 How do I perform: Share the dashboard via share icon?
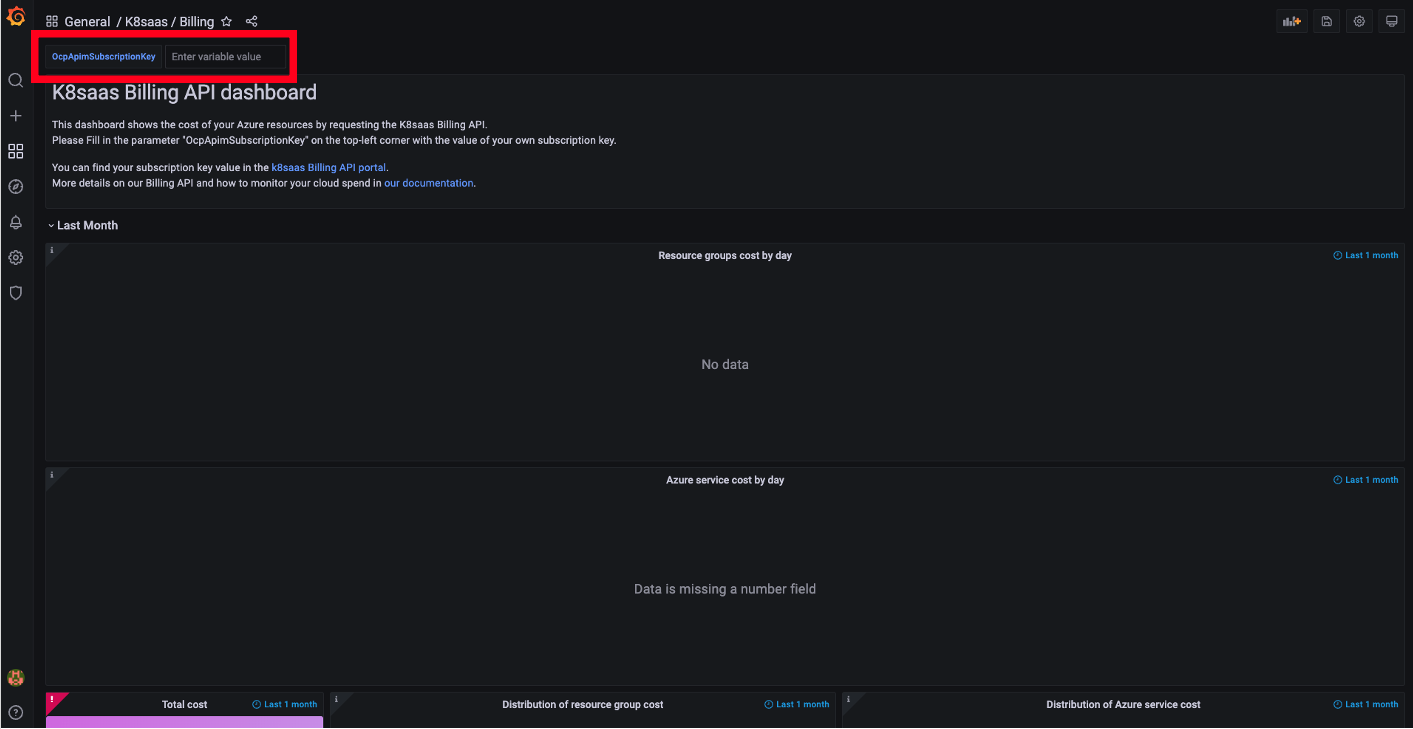[251, 21]
